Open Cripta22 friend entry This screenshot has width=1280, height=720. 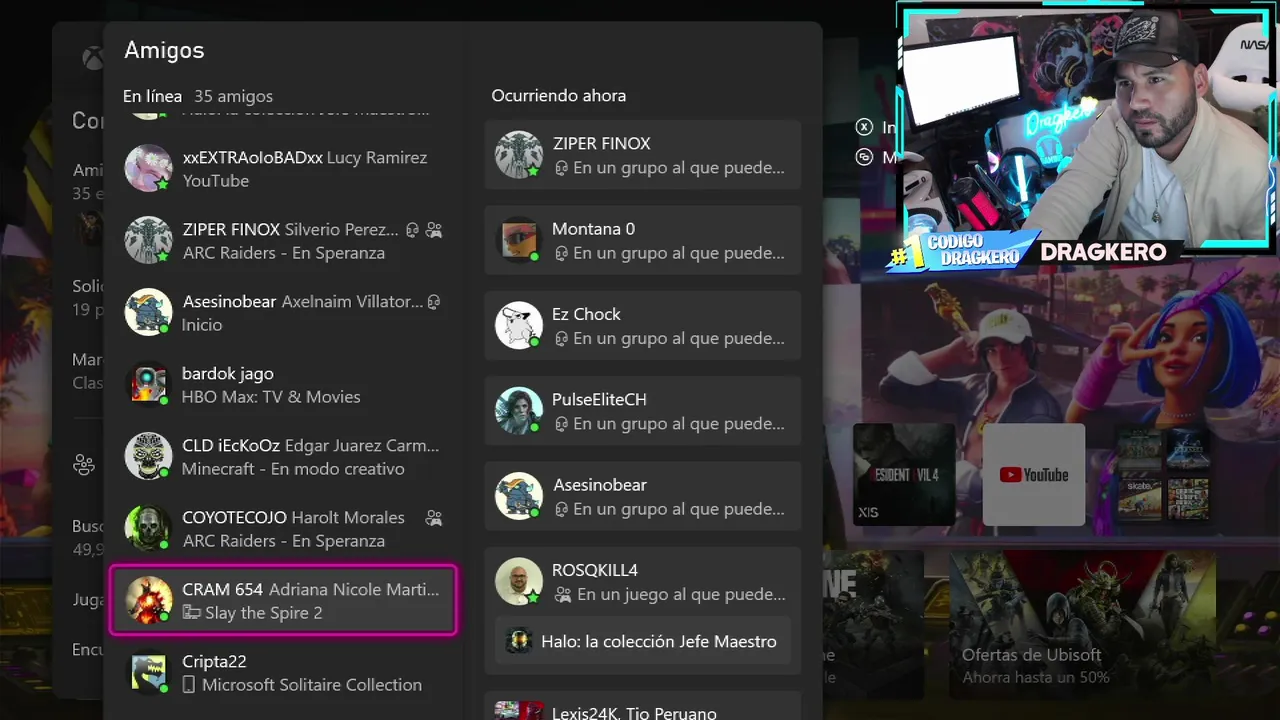pyautogui.click(x=283, y=673)
